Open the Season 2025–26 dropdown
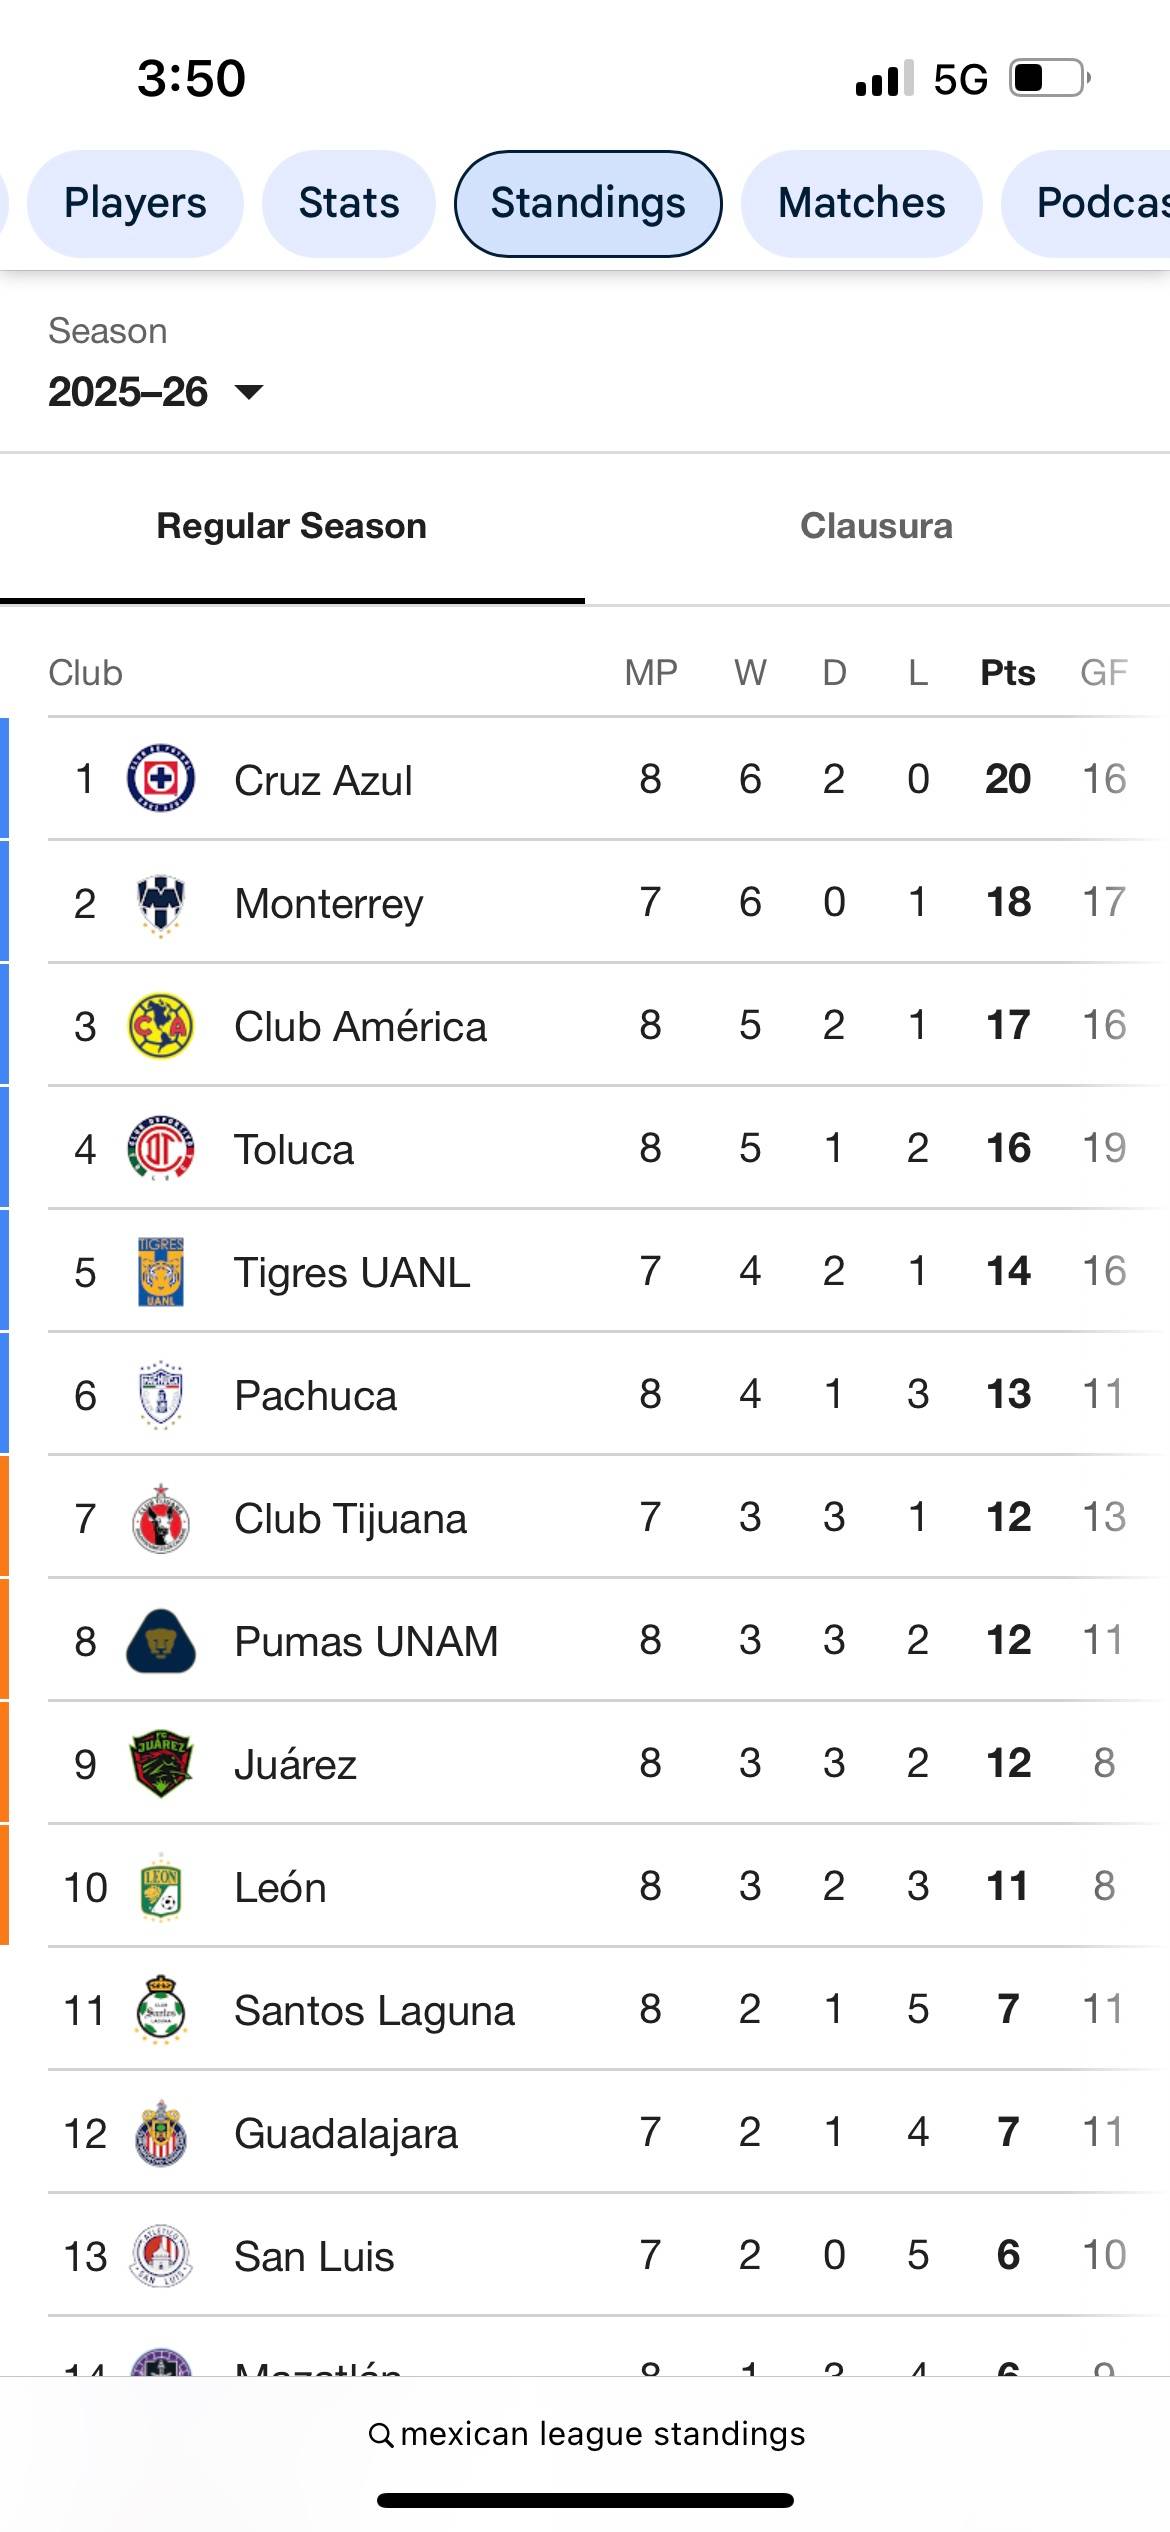 coord(156,392)
